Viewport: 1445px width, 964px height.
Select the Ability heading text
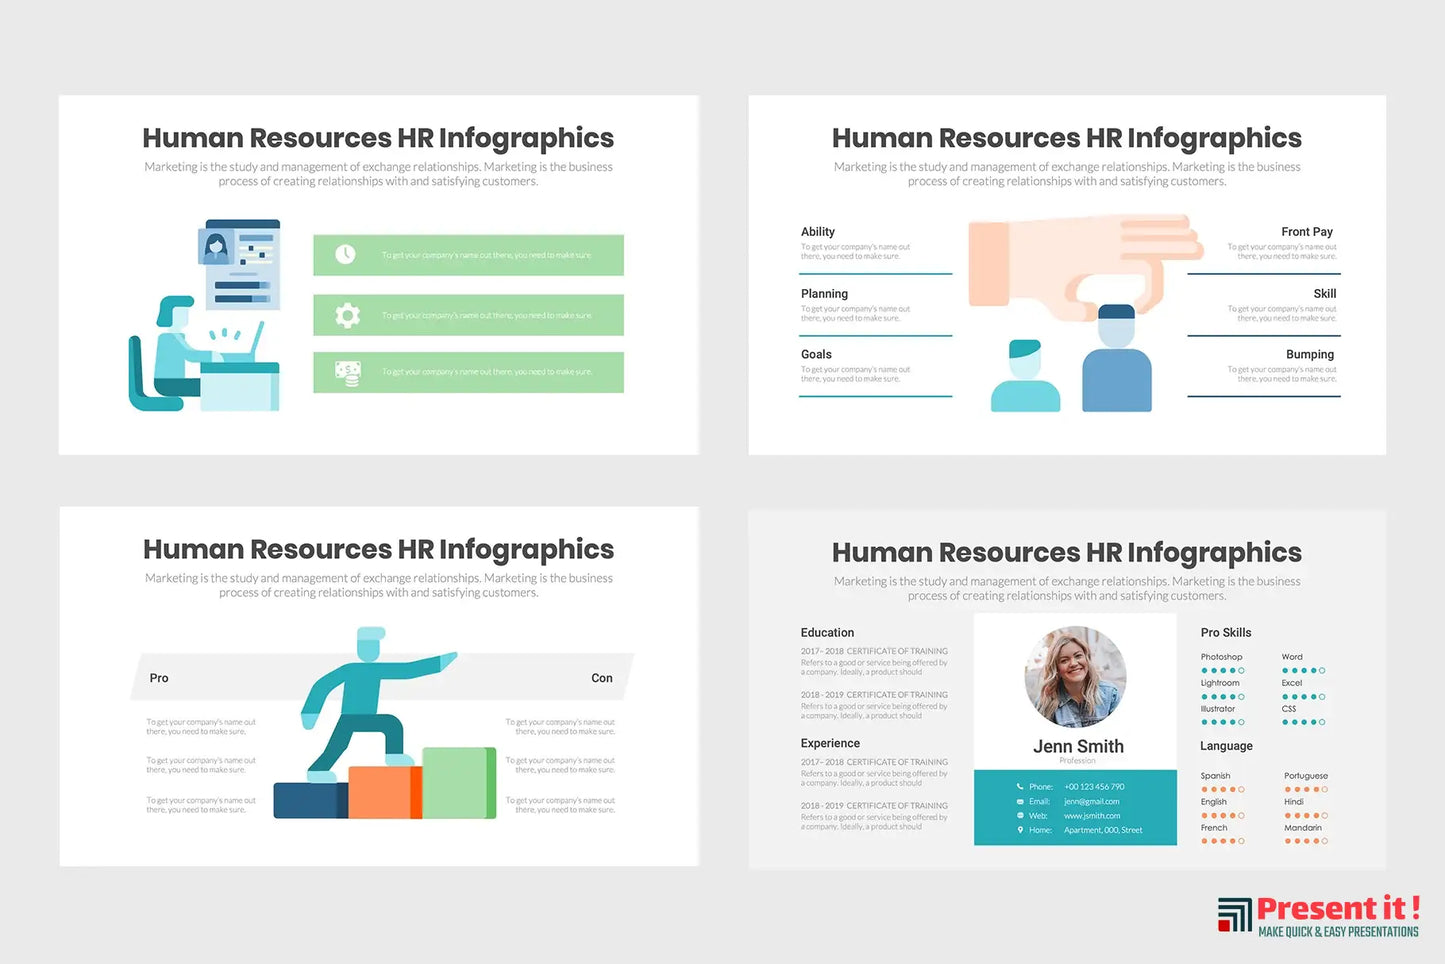pos(817,232)
